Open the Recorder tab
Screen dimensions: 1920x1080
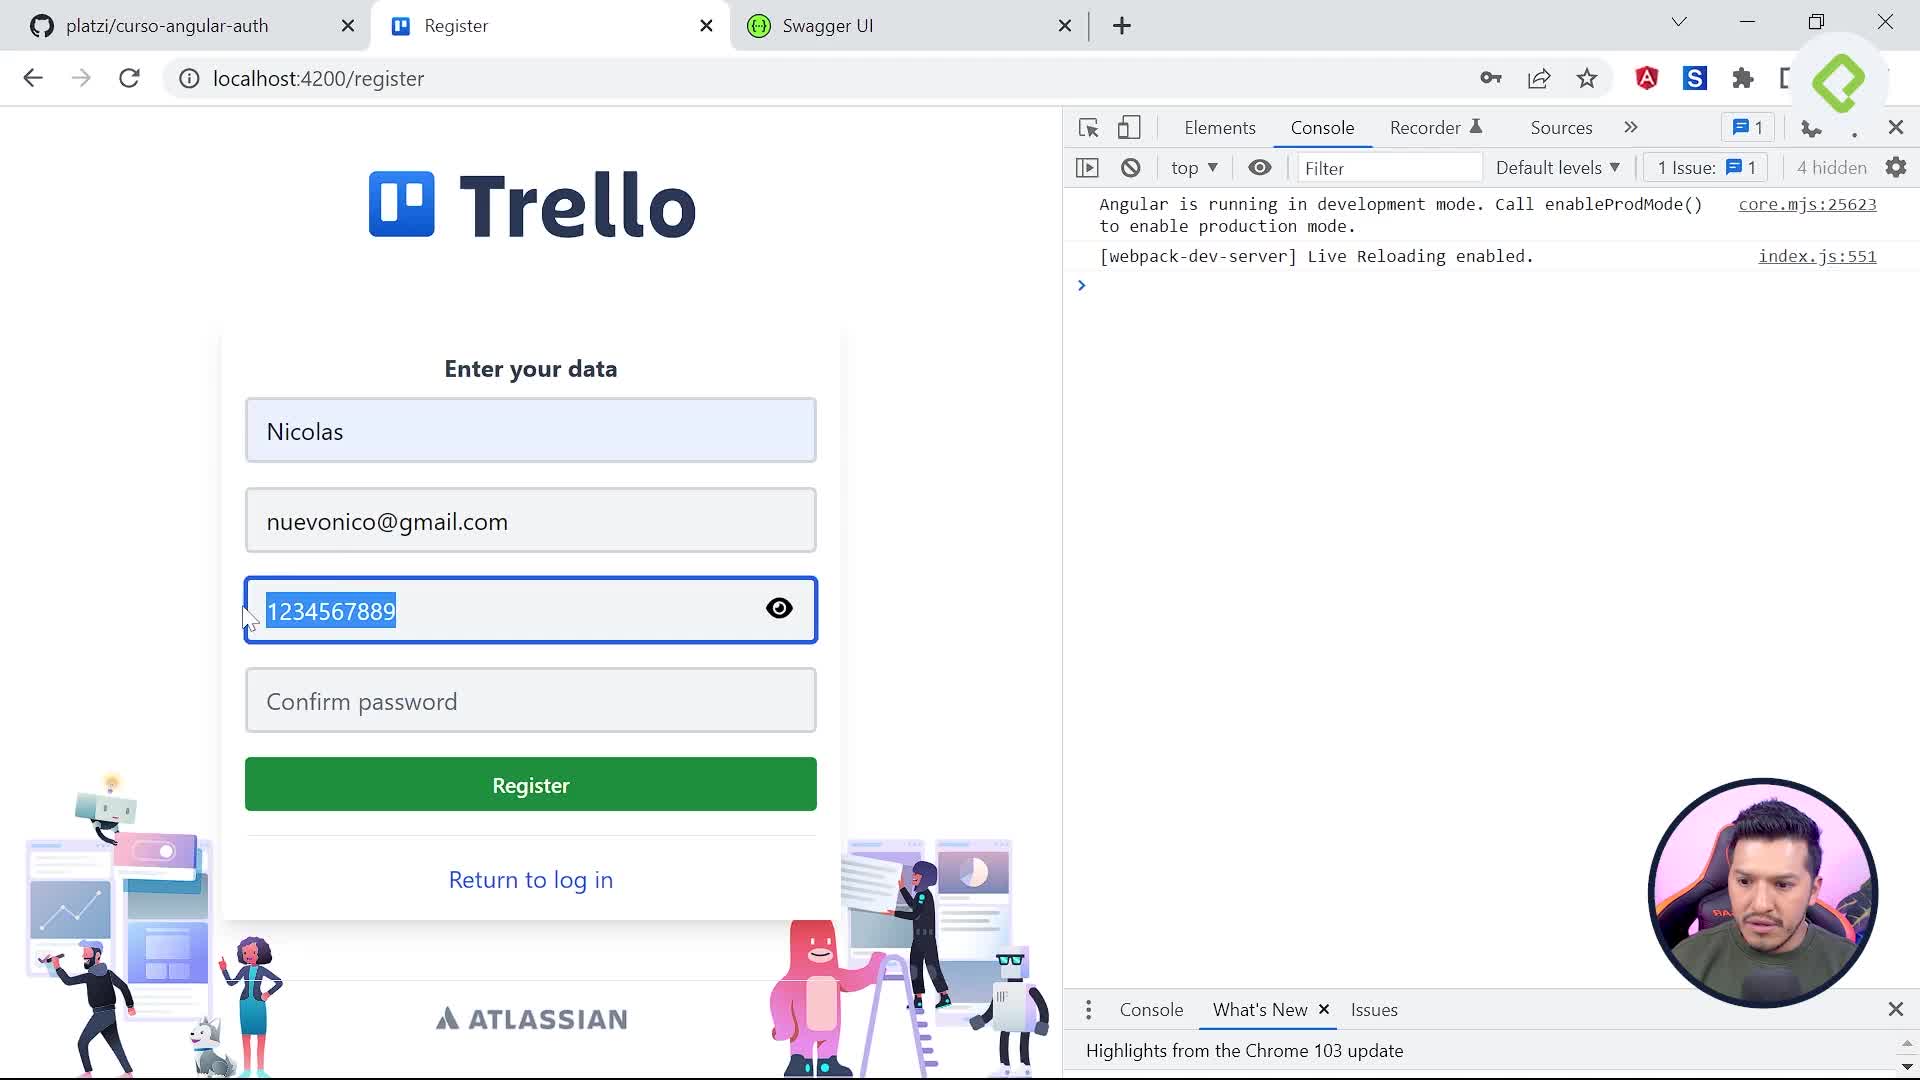click(x=1435, y=128)
